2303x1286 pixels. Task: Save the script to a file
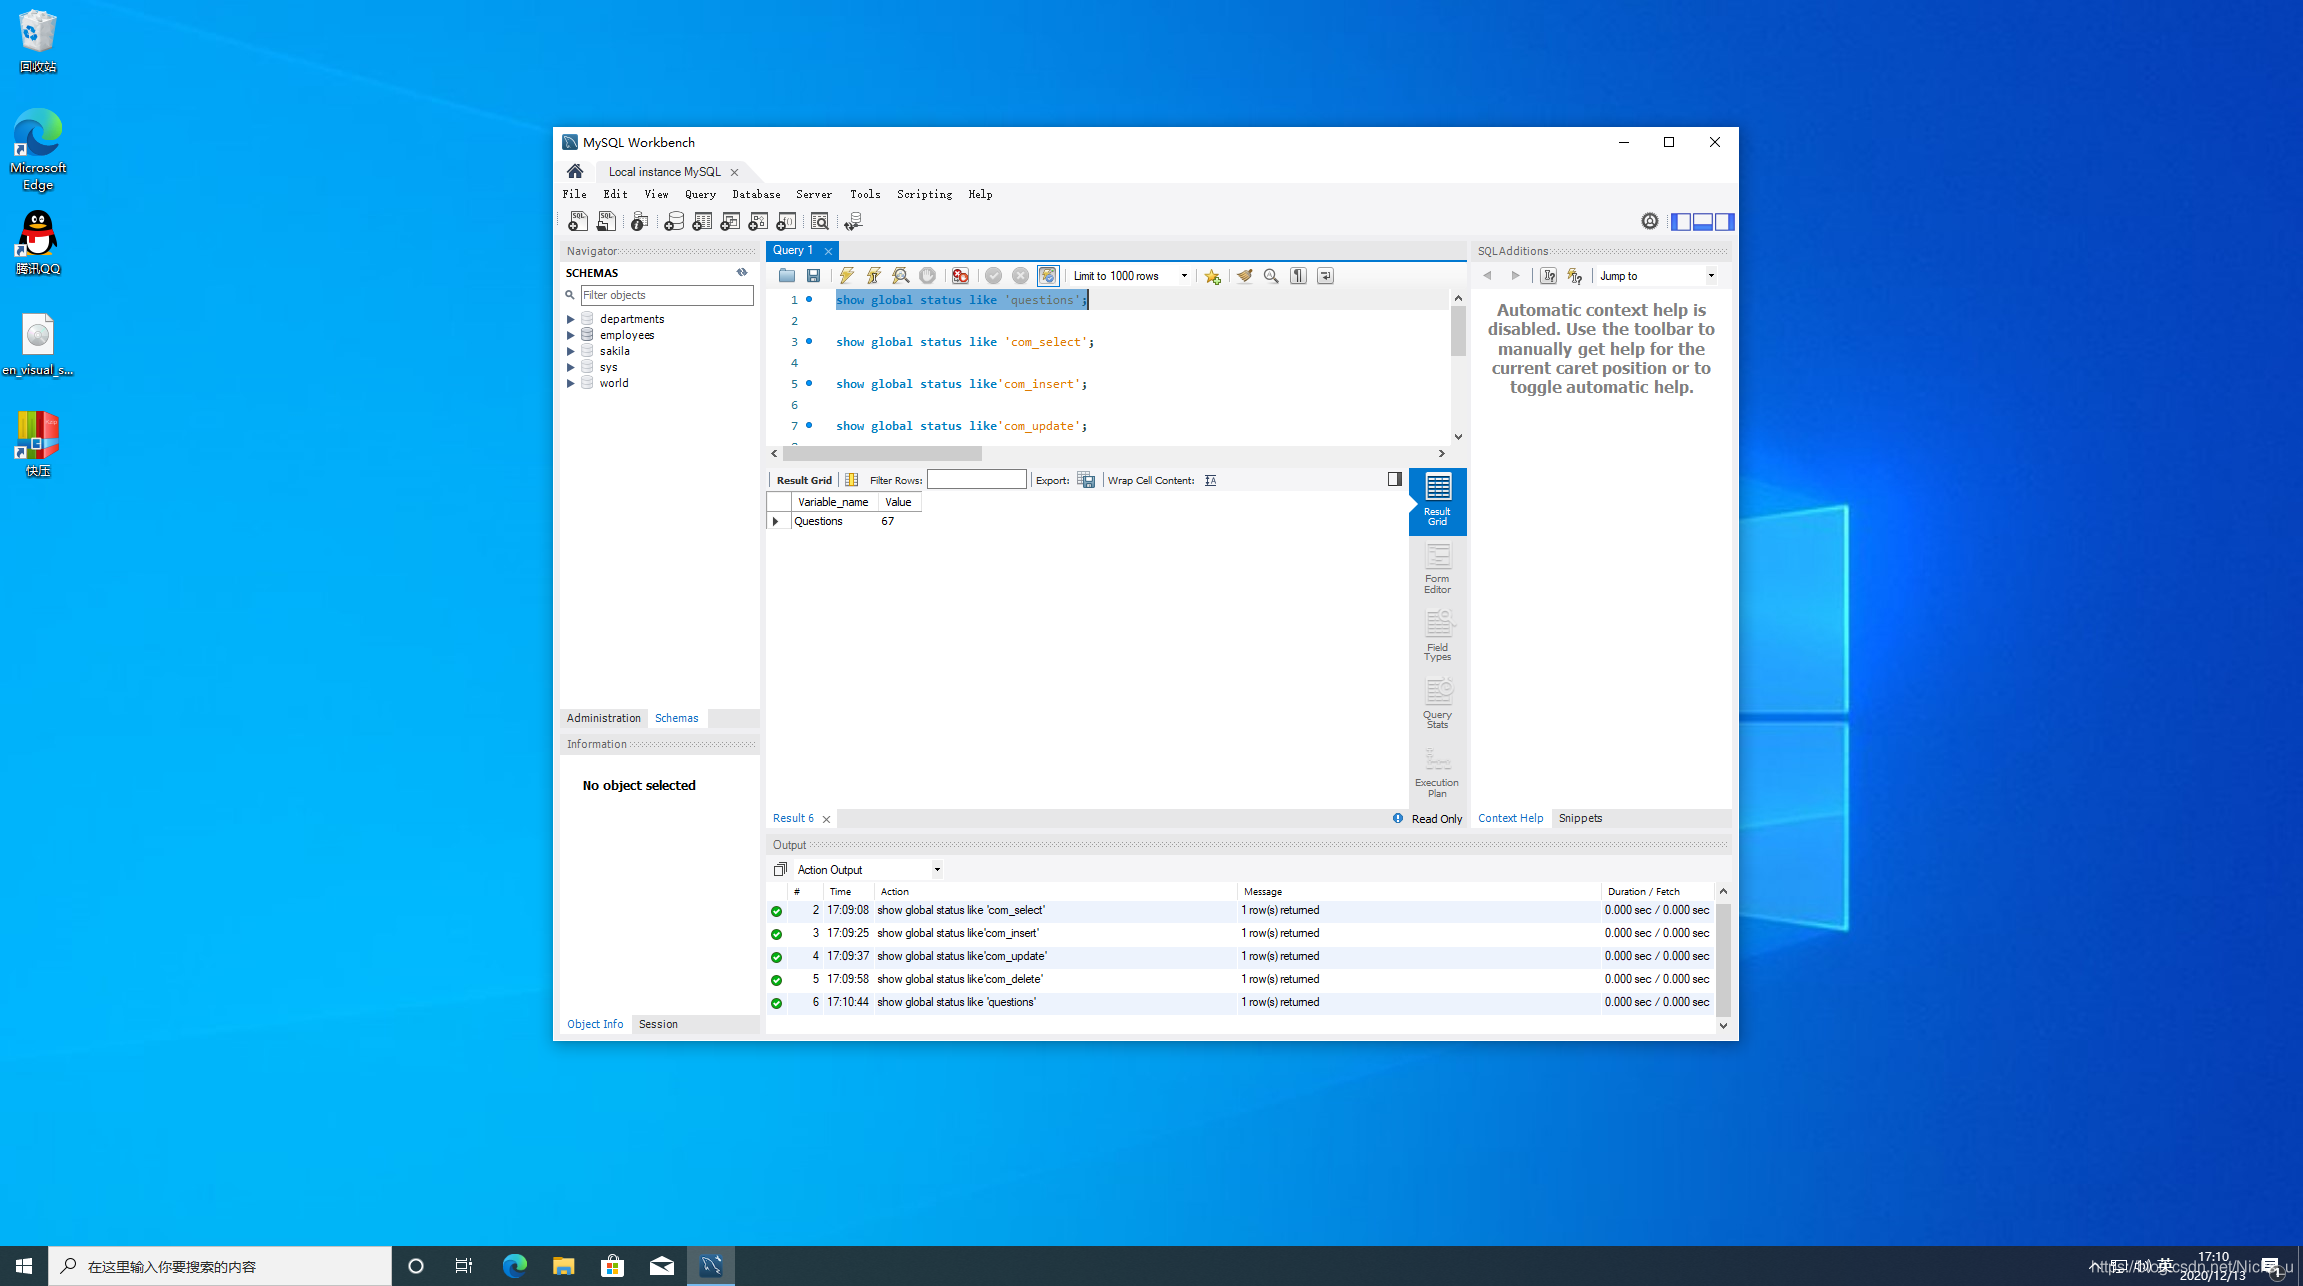tap(814, 276)
